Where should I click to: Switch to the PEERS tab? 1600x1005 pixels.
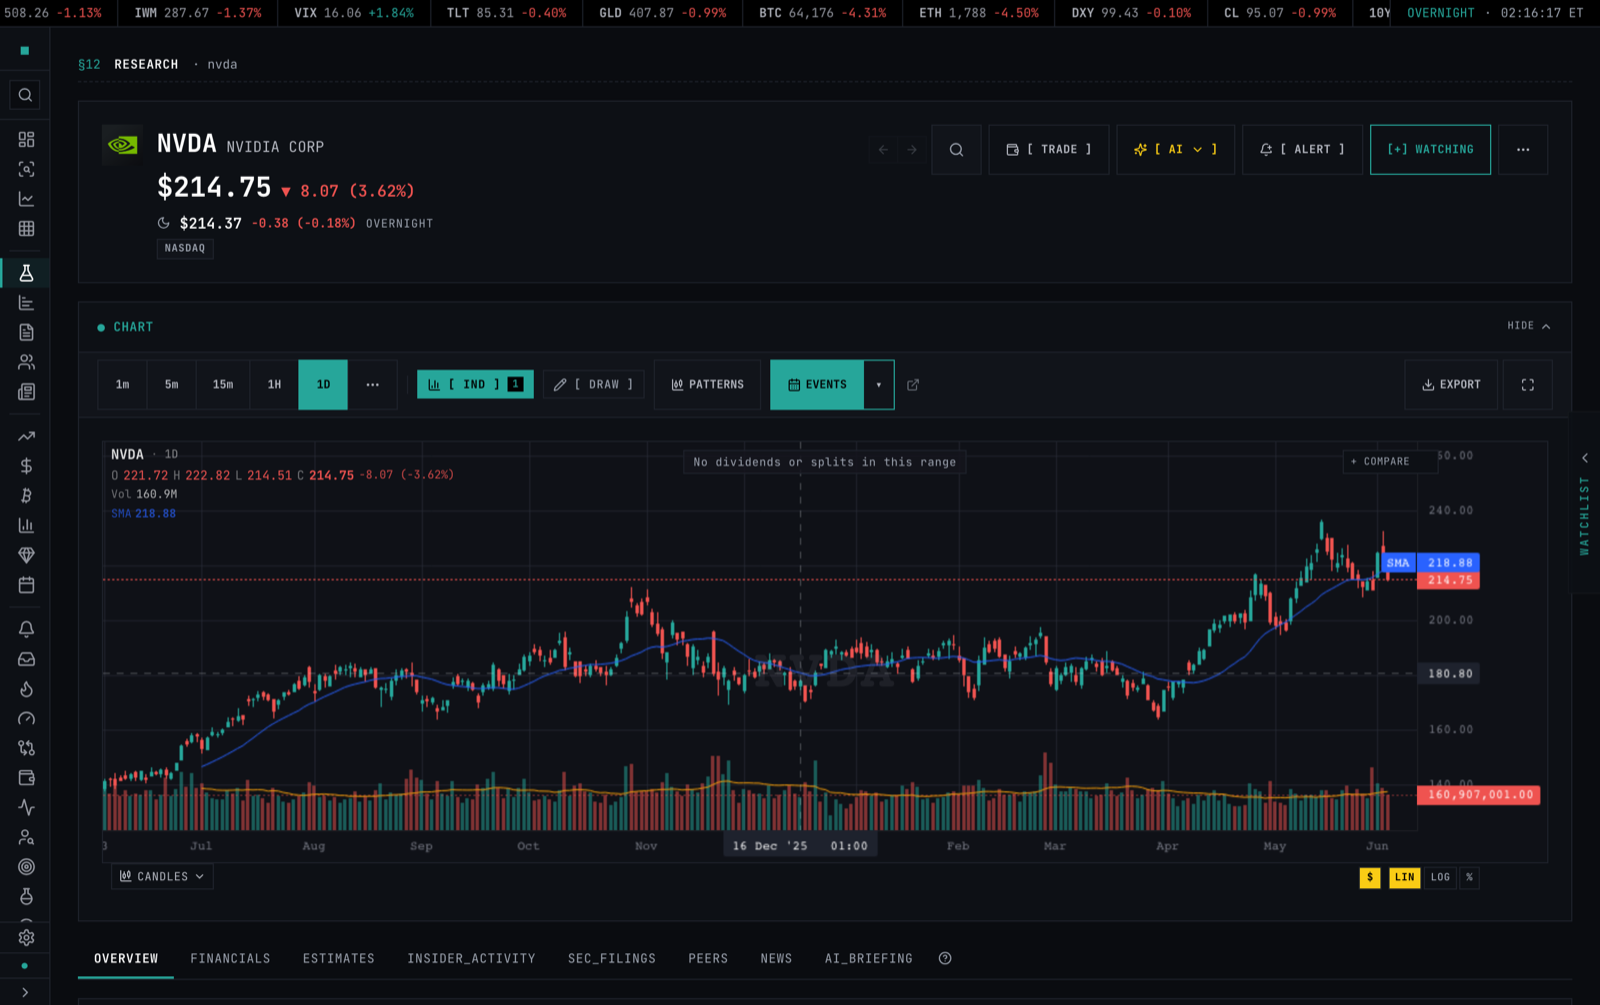[x=708, y=959]
